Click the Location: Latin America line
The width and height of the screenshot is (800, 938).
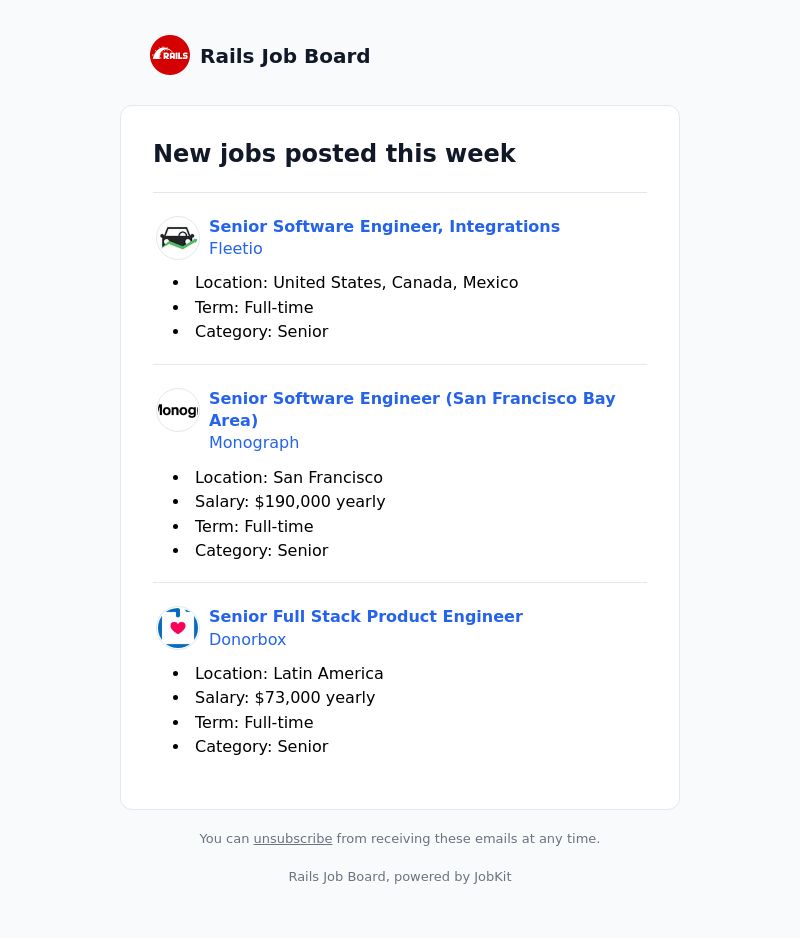[289, 674]
